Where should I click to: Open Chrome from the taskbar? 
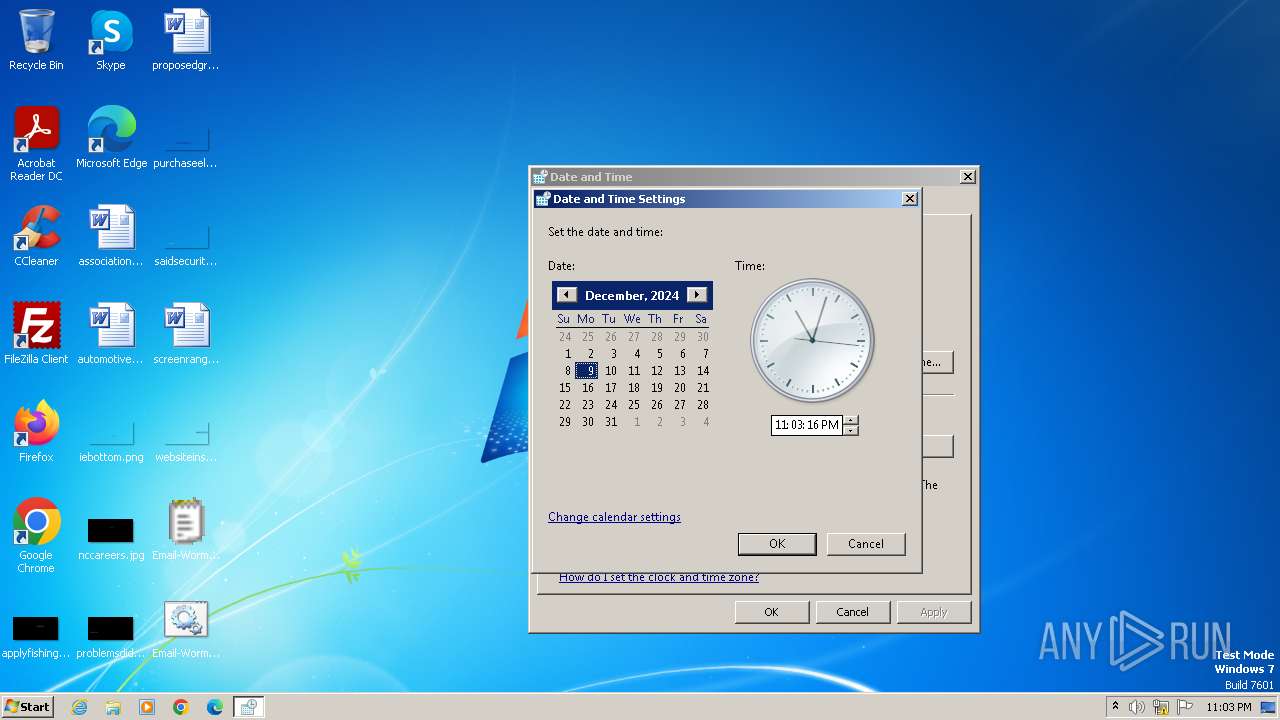[x=181, y=707]
